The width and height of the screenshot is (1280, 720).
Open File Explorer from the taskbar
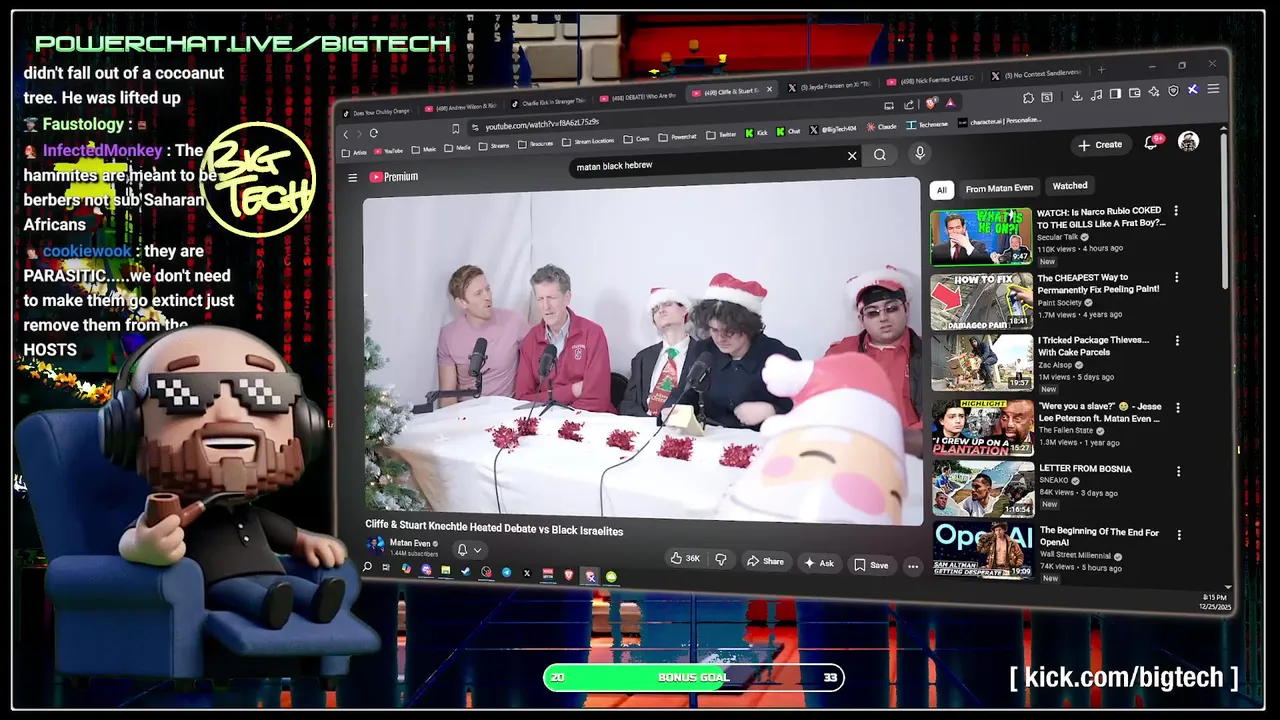[x=445, y=570]
